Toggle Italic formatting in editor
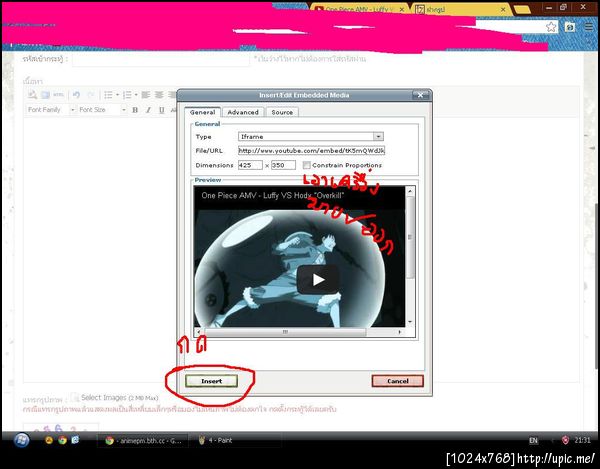Viewport: 600px width, 469px height. point(148,110)
